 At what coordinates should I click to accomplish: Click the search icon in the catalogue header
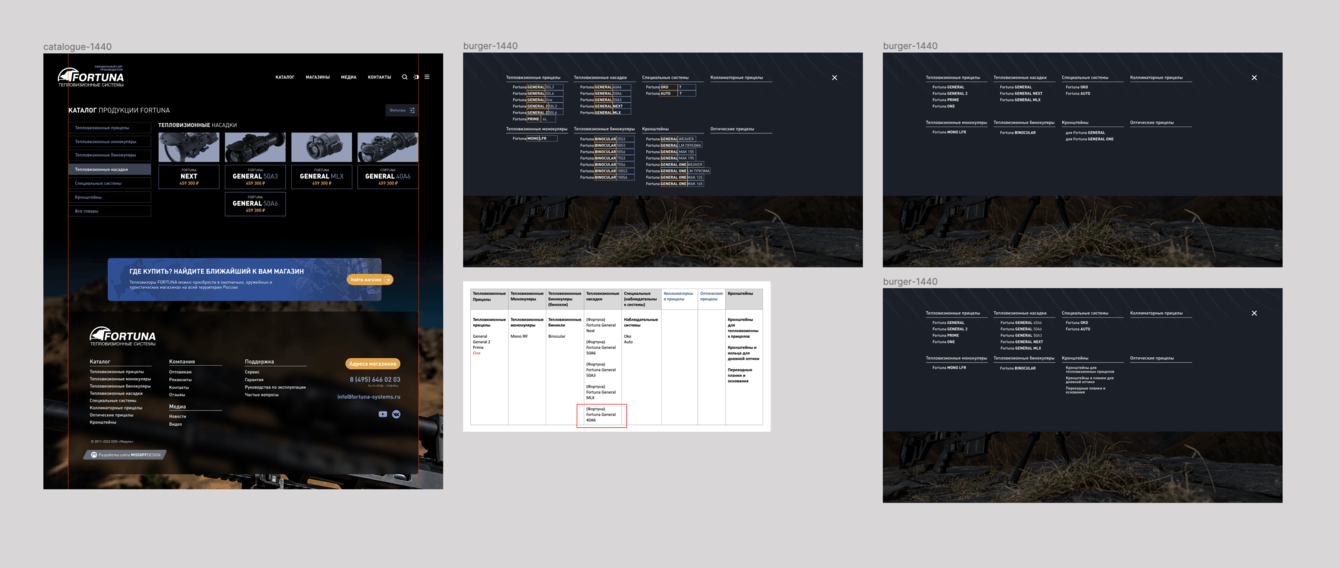point(405,77)
